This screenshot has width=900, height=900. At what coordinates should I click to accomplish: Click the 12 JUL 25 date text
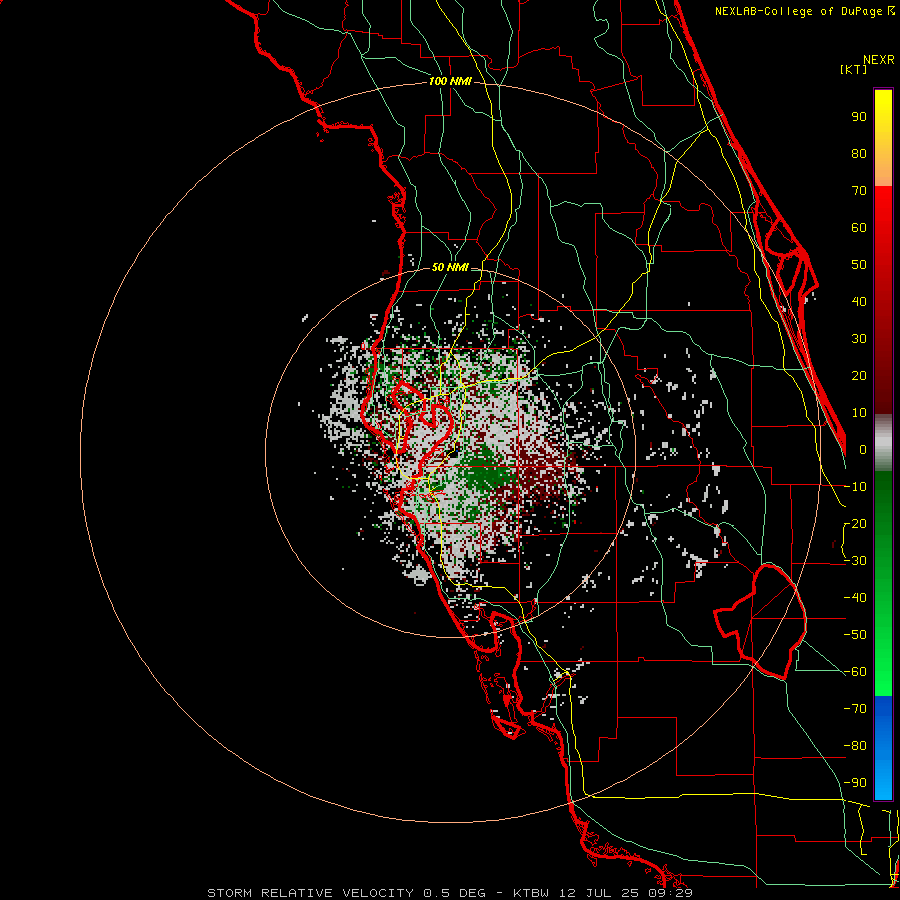[x=599, y=893]
